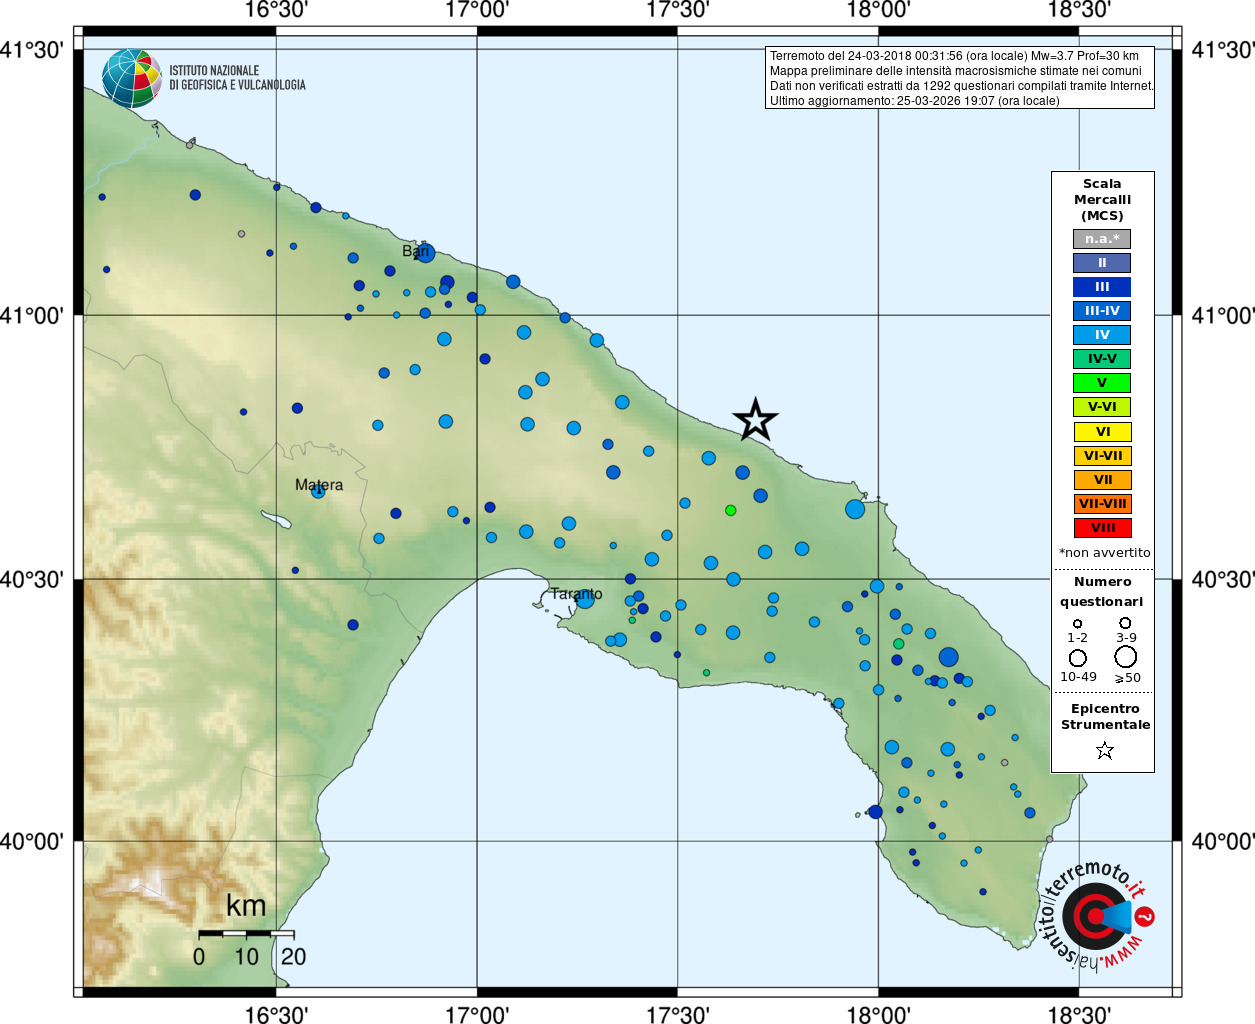Screen dimensions: 1255x1024
Task: Click the left 40°30' latitude label
Action: pos(32,580)
